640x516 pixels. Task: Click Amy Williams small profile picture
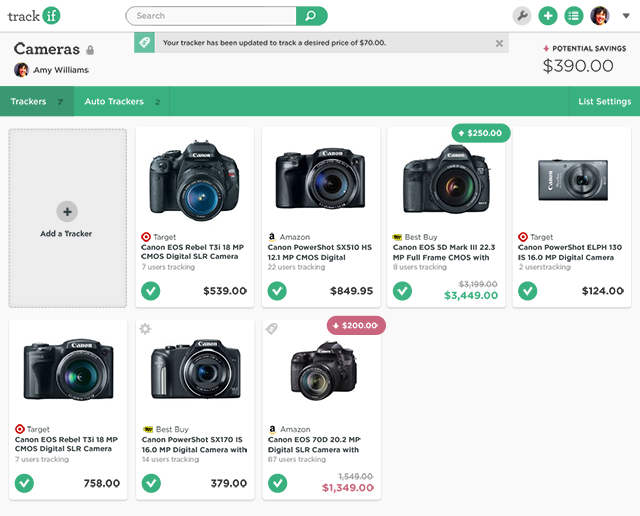click(21, 70)
